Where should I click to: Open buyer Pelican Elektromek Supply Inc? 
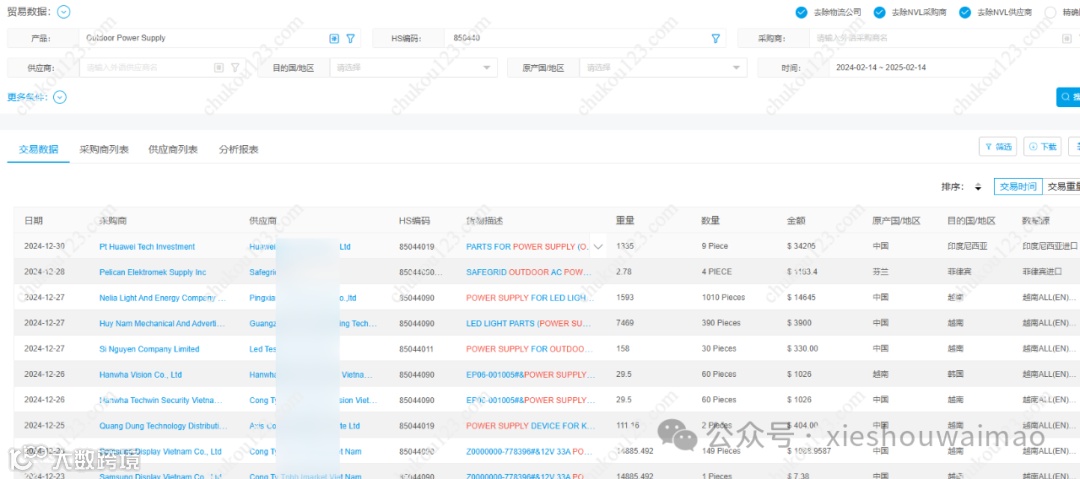point(152,272)
